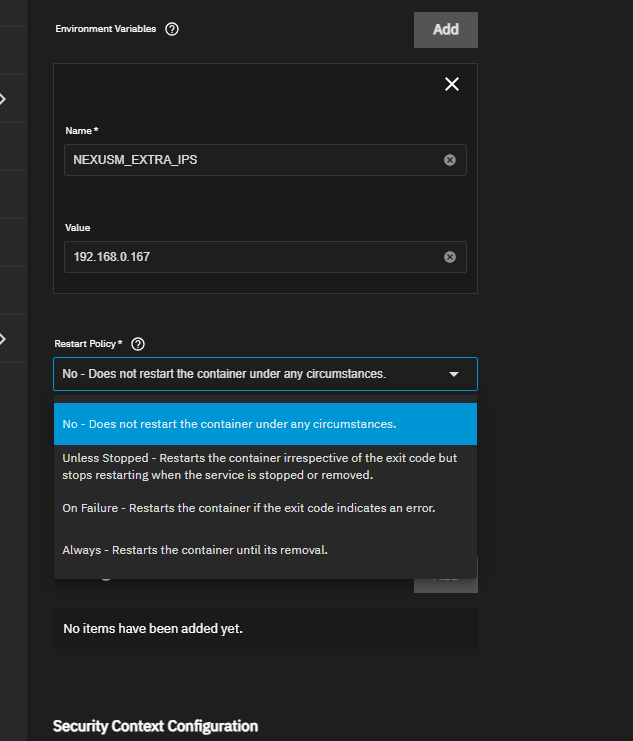Clear the Value field with its icon
Image resolution: width=633 pixels, height=741 pixels.
(450, 257)
